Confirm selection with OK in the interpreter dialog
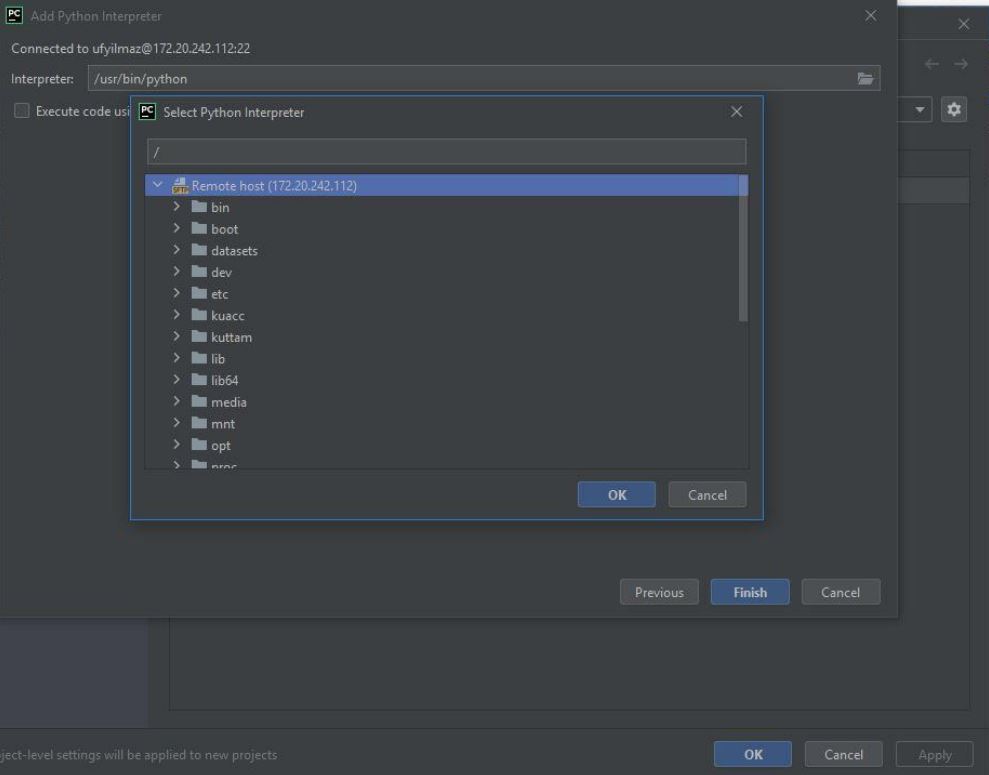 pos(616,494)
